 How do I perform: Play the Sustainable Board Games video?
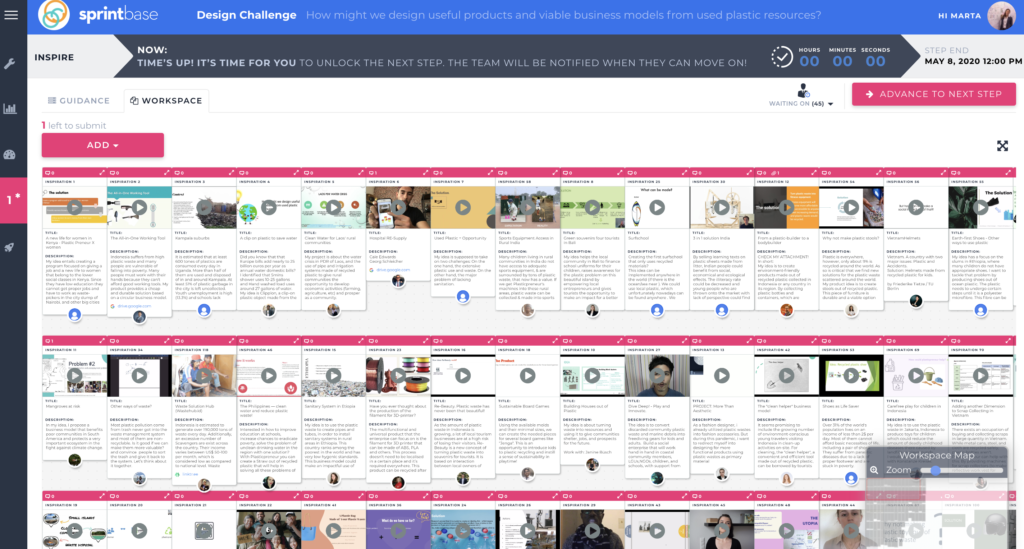(528, 375)
